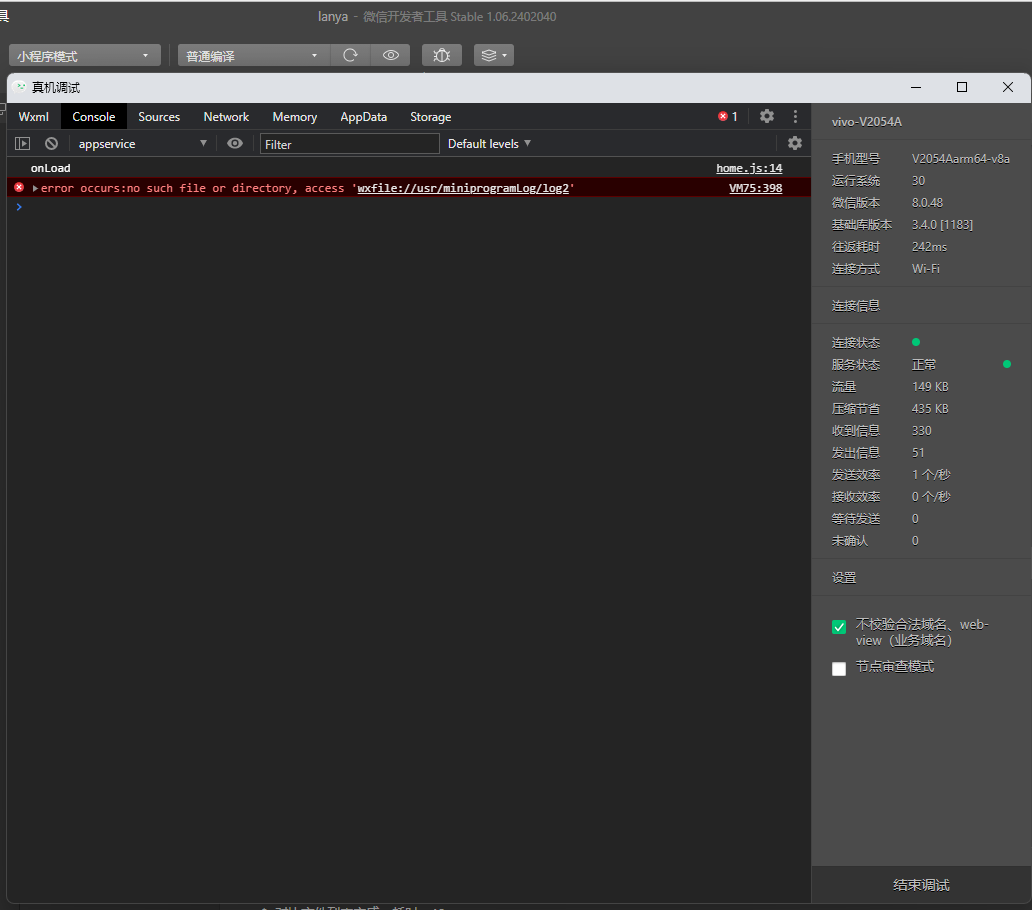Click the 435 KB compression savings value

point(930,409)
